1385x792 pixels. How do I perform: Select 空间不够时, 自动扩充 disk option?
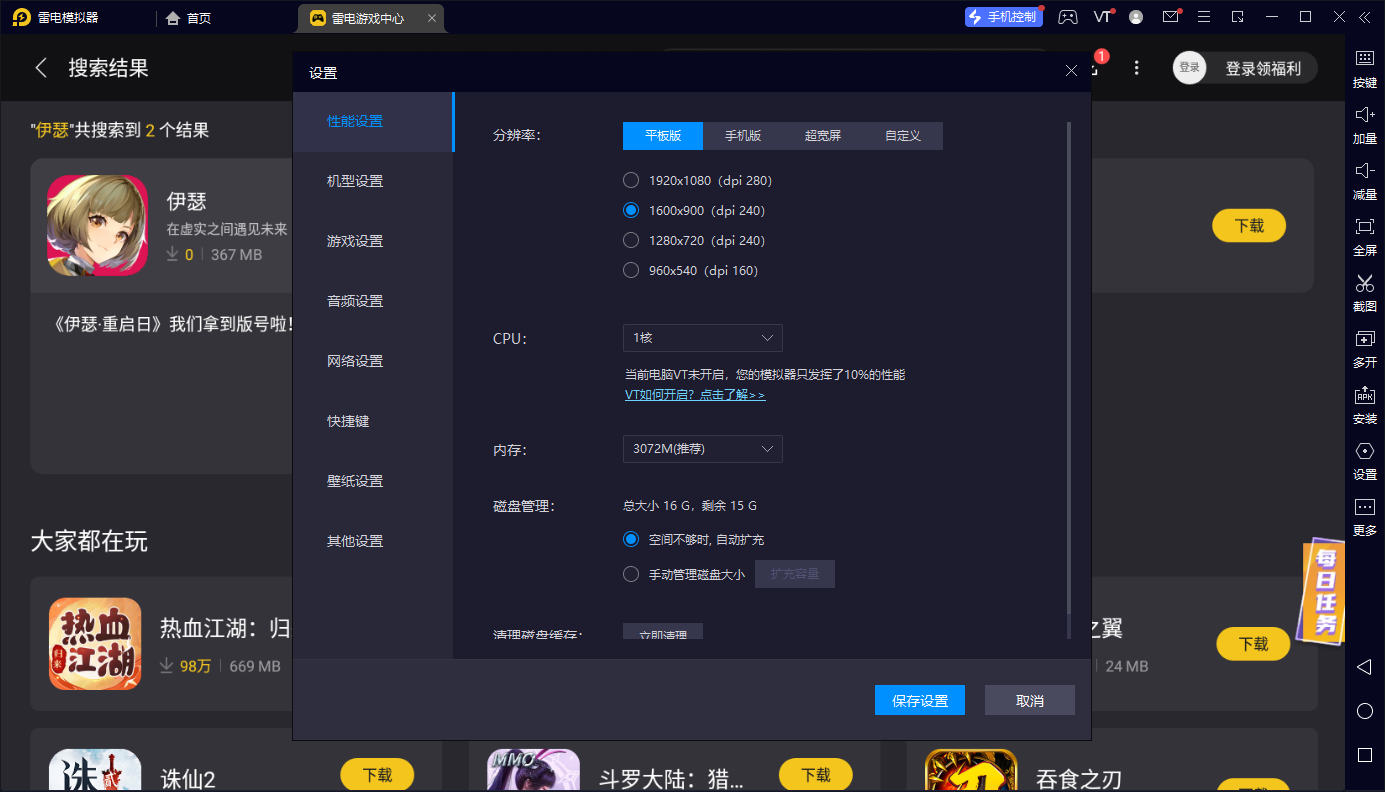[x=631, y=539]
